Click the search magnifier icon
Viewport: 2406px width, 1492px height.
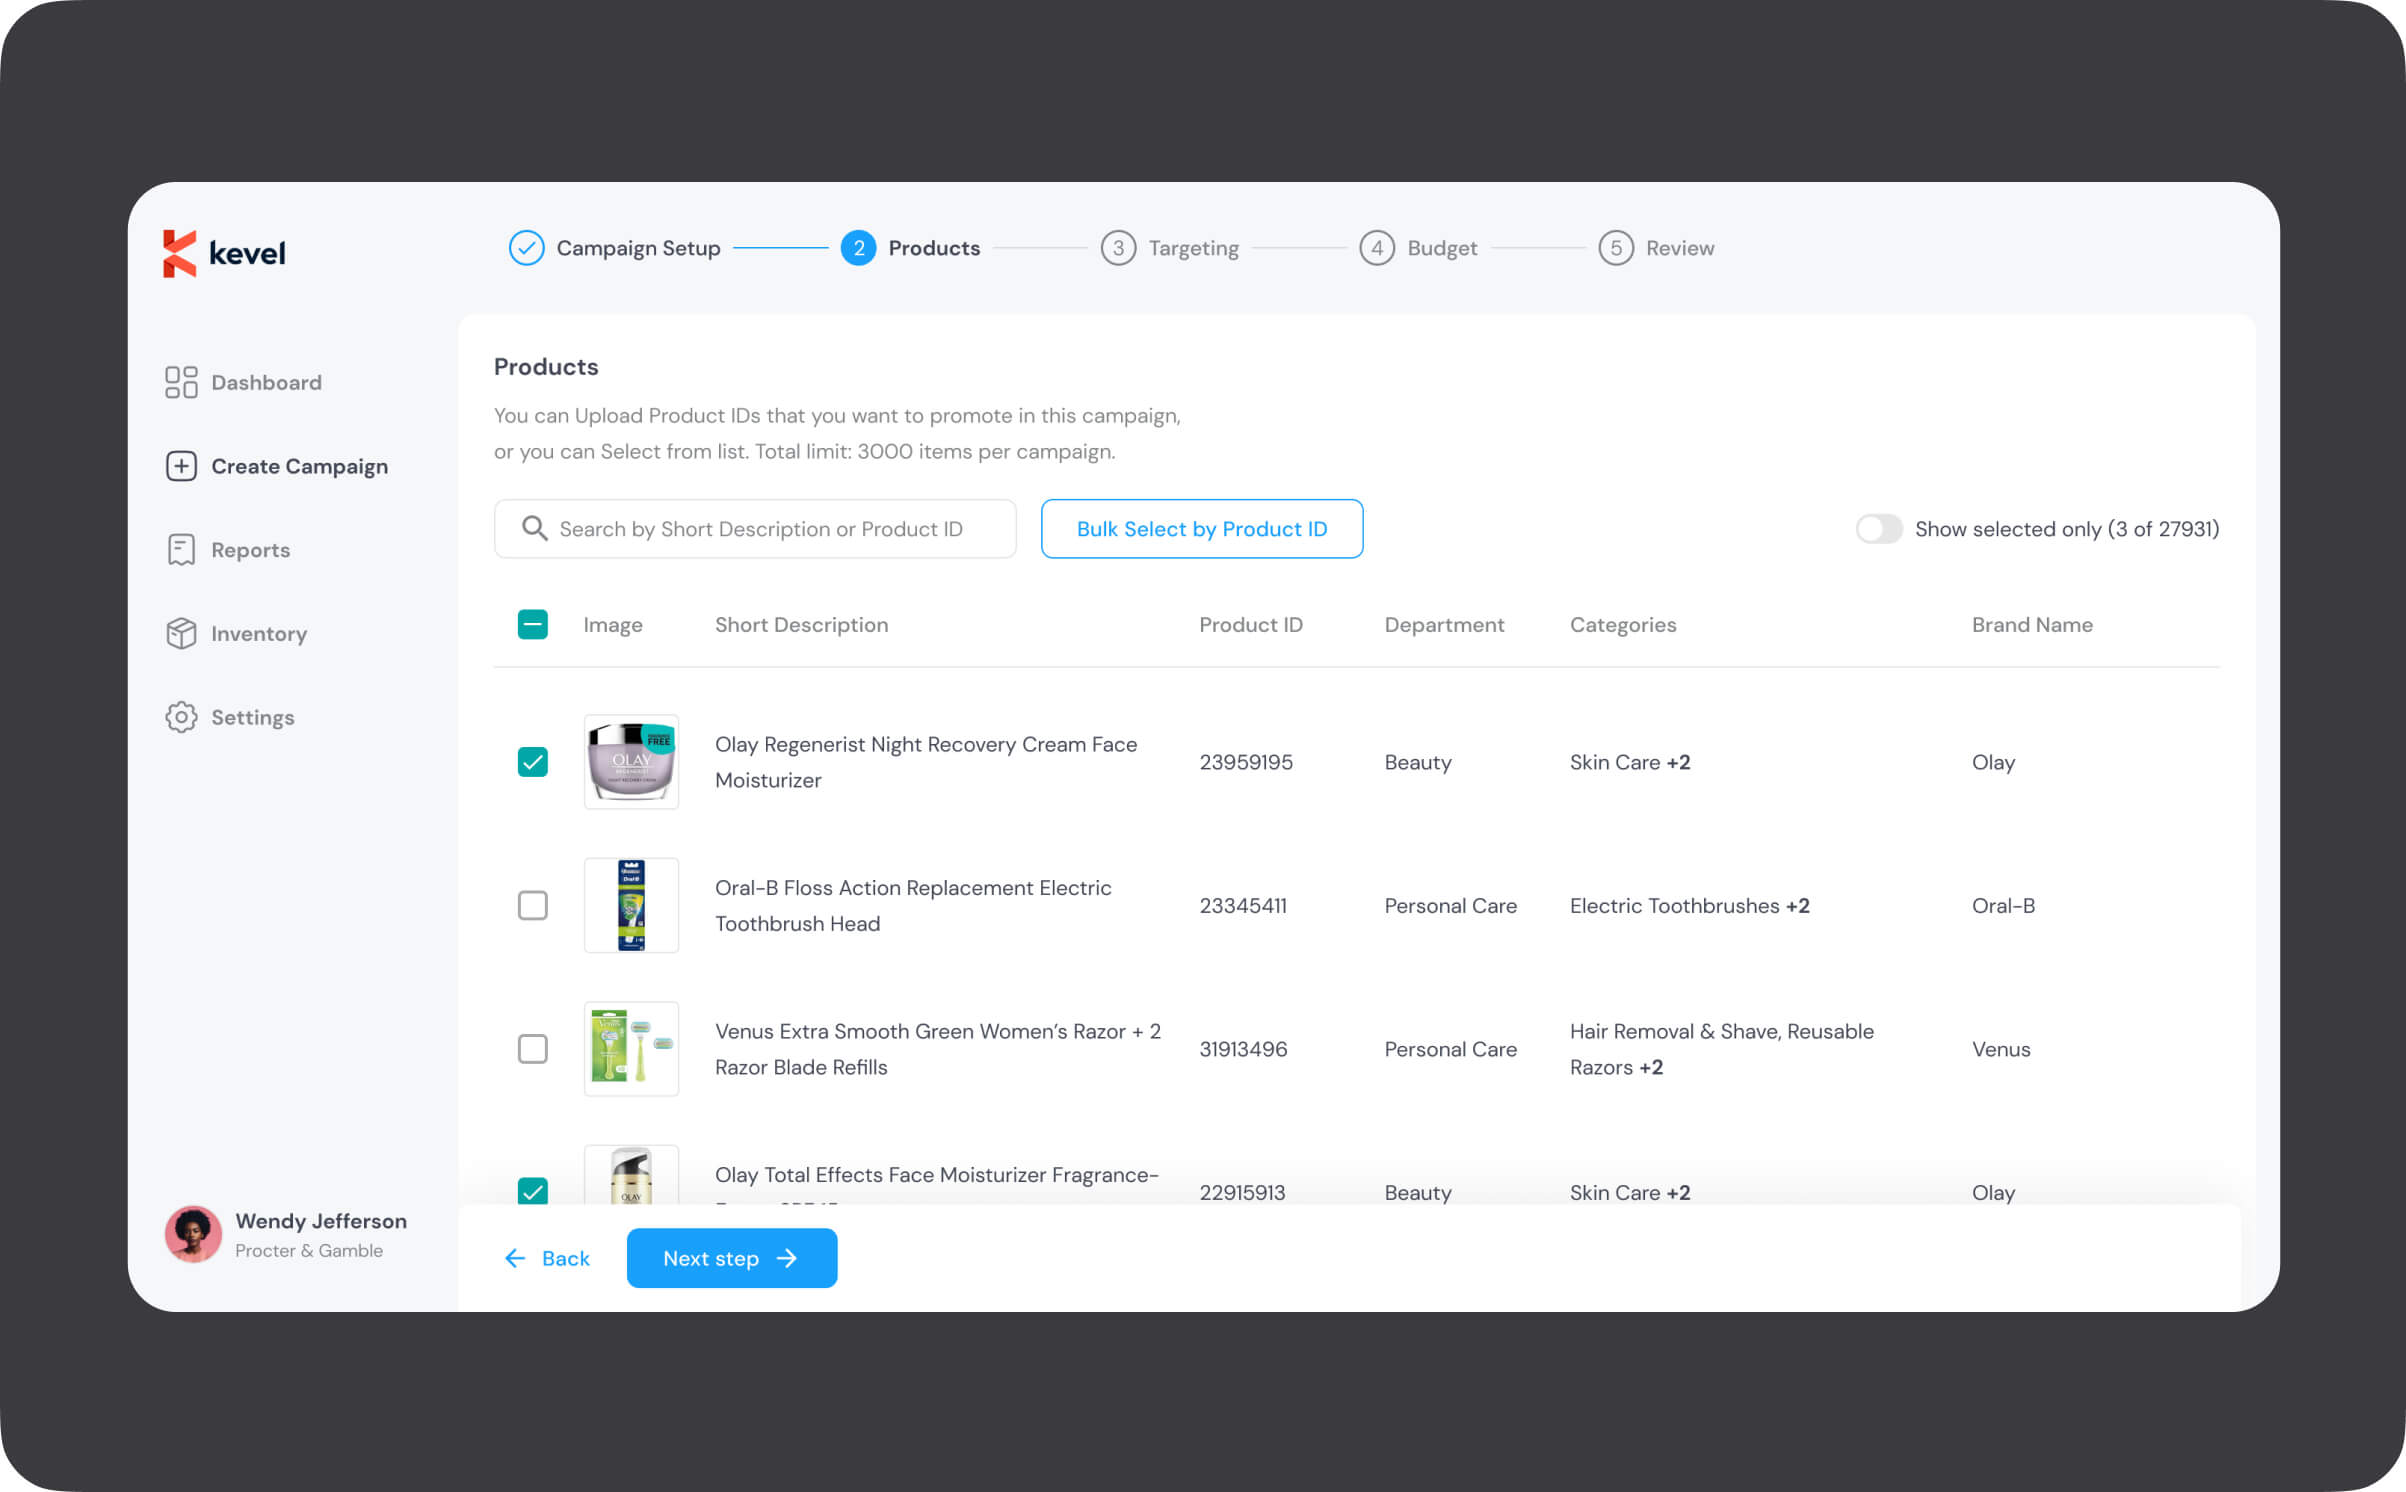pyautogui.click(x=535, y=529)
